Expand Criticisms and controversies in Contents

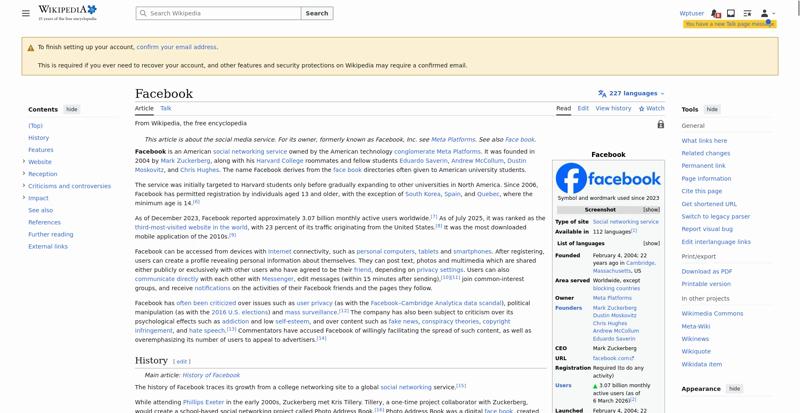click(x=23, y=186)
